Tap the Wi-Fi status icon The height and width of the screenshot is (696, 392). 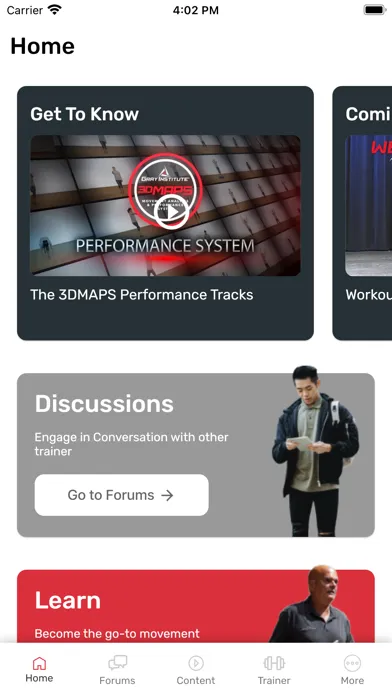[55, 10]
